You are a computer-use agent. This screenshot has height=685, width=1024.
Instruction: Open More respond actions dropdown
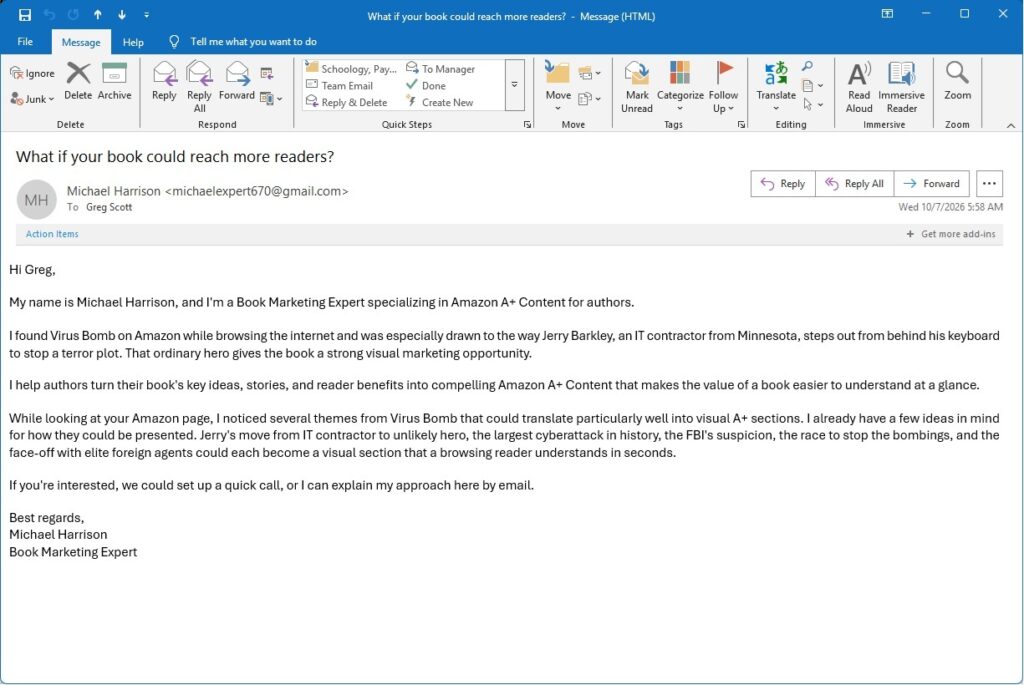click(x=271, y=99)
